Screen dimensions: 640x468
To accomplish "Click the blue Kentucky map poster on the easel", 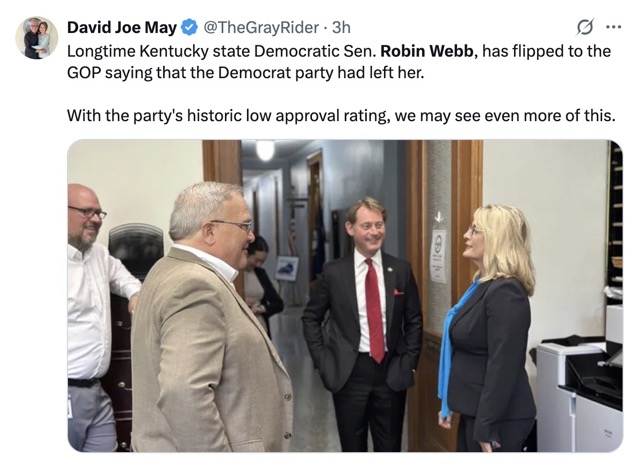I will (286, 268).
